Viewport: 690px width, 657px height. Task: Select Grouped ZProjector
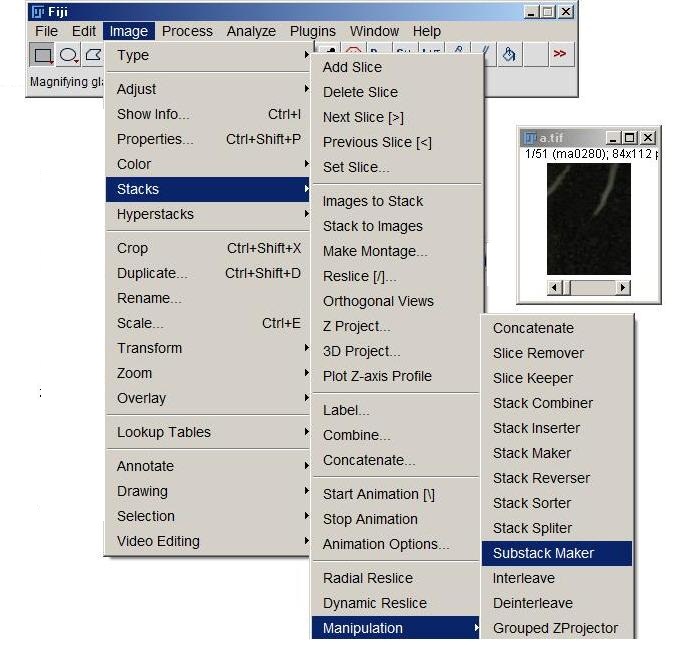(x=557, y=628)
